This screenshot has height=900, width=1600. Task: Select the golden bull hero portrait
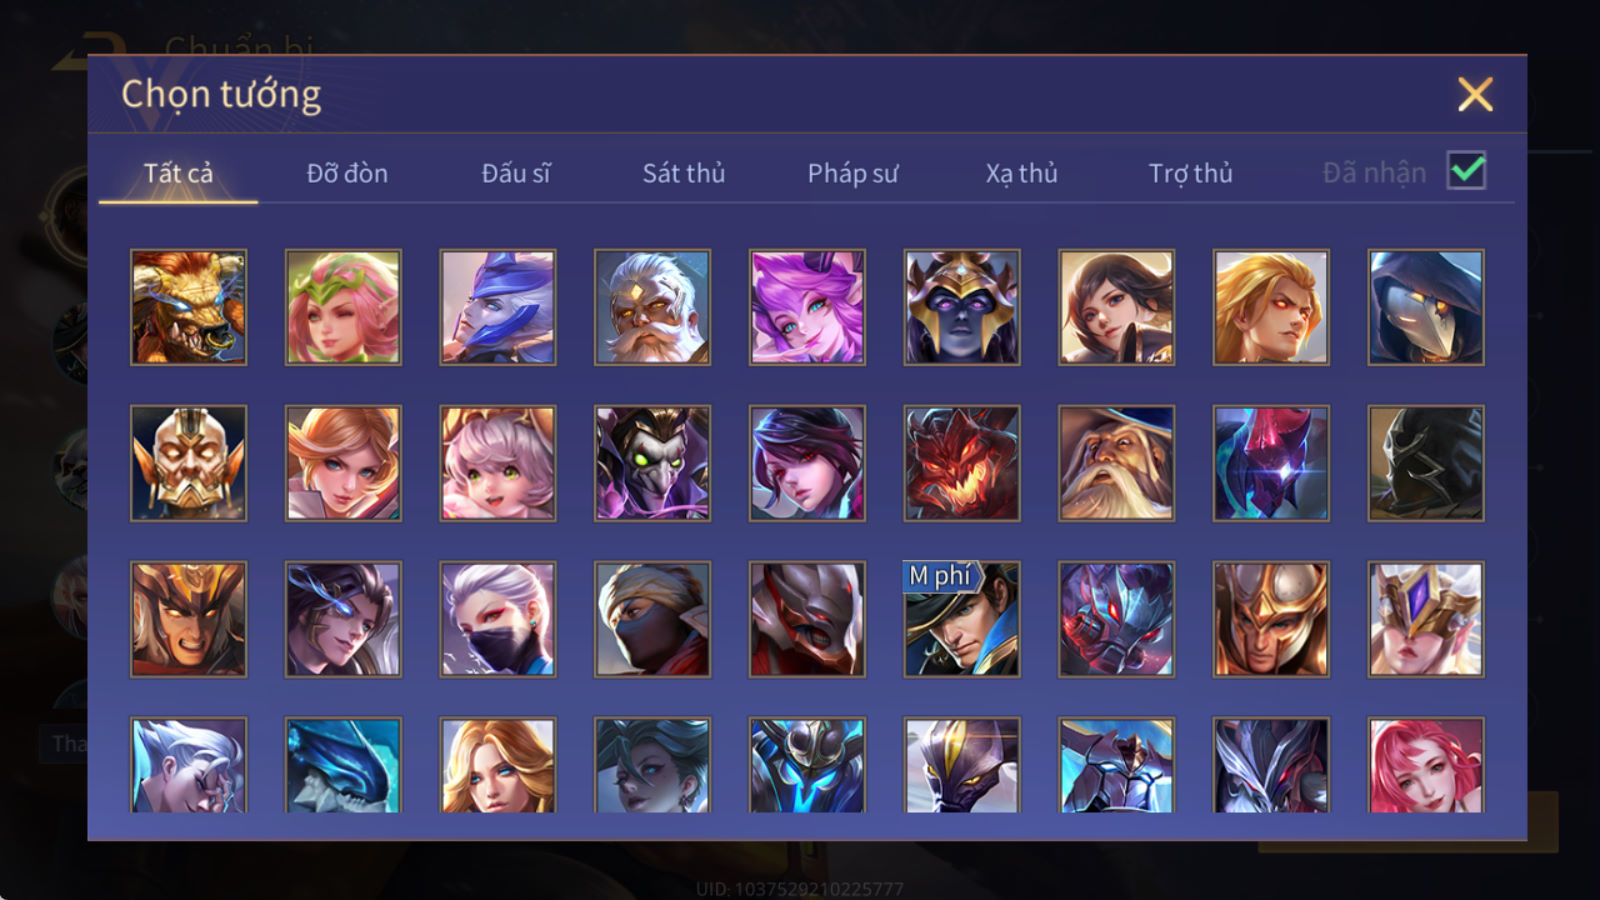188,307
